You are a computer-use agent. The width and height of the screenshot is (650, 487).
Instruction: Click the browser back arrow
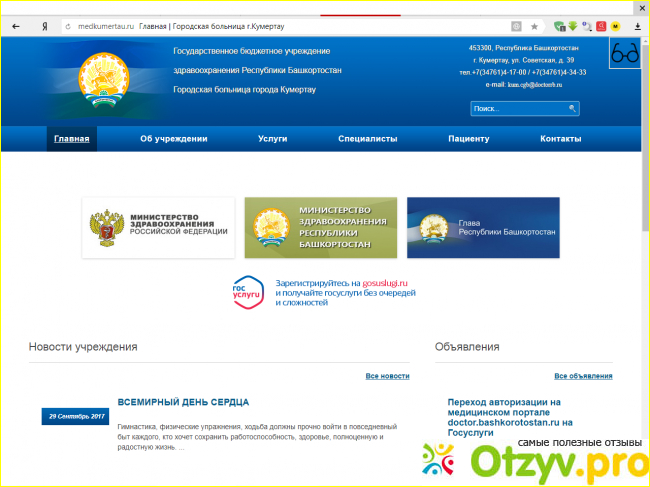[17, 25]
